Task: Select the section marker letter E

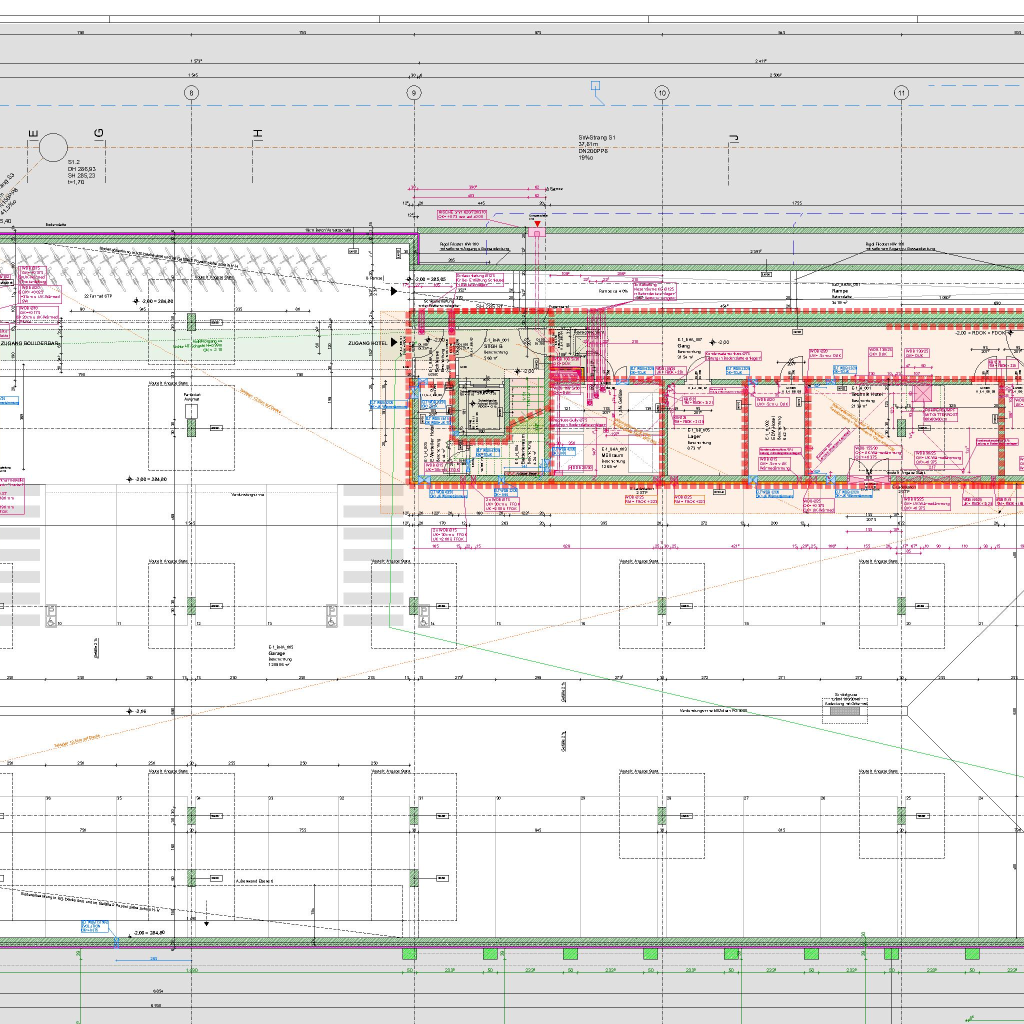Action: point(33,135)
